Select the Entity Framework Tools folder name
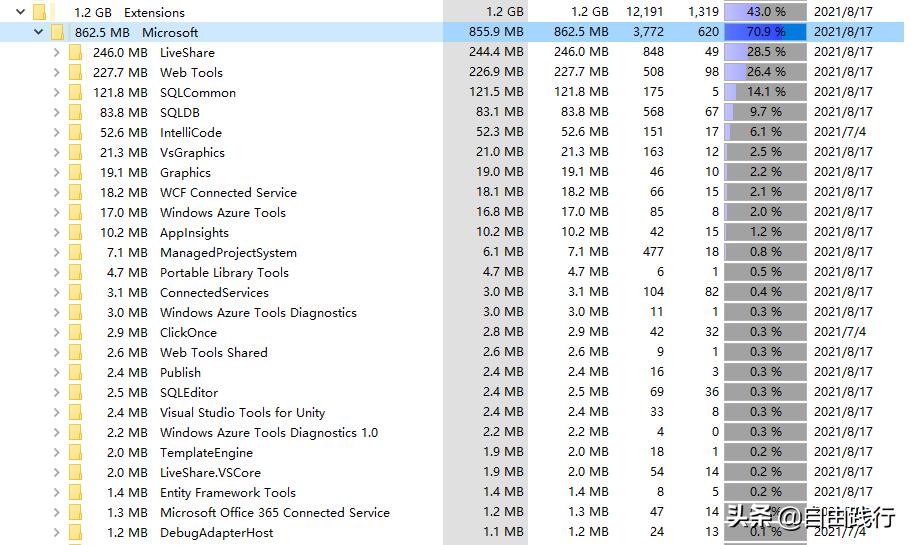911x545 pixels. pyautogui.click(x=228, y=493)
